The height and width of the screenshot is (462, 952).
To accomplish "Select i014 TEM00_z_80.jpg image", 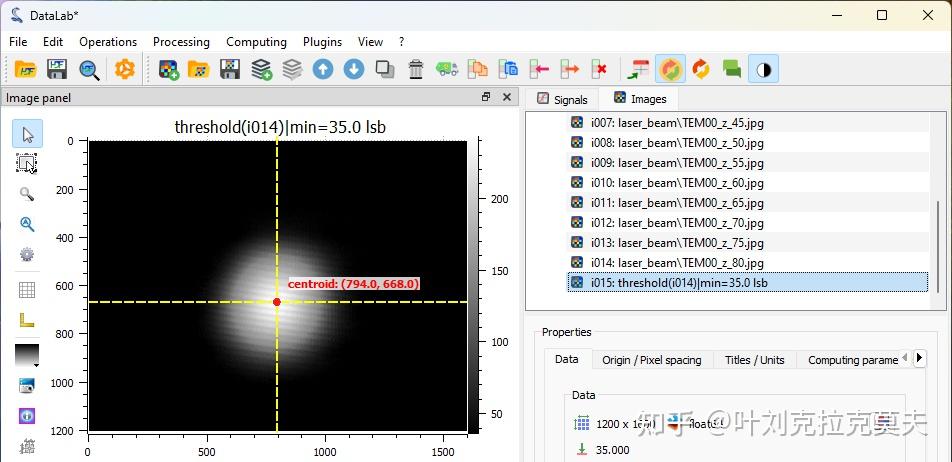I will point(748,263).
